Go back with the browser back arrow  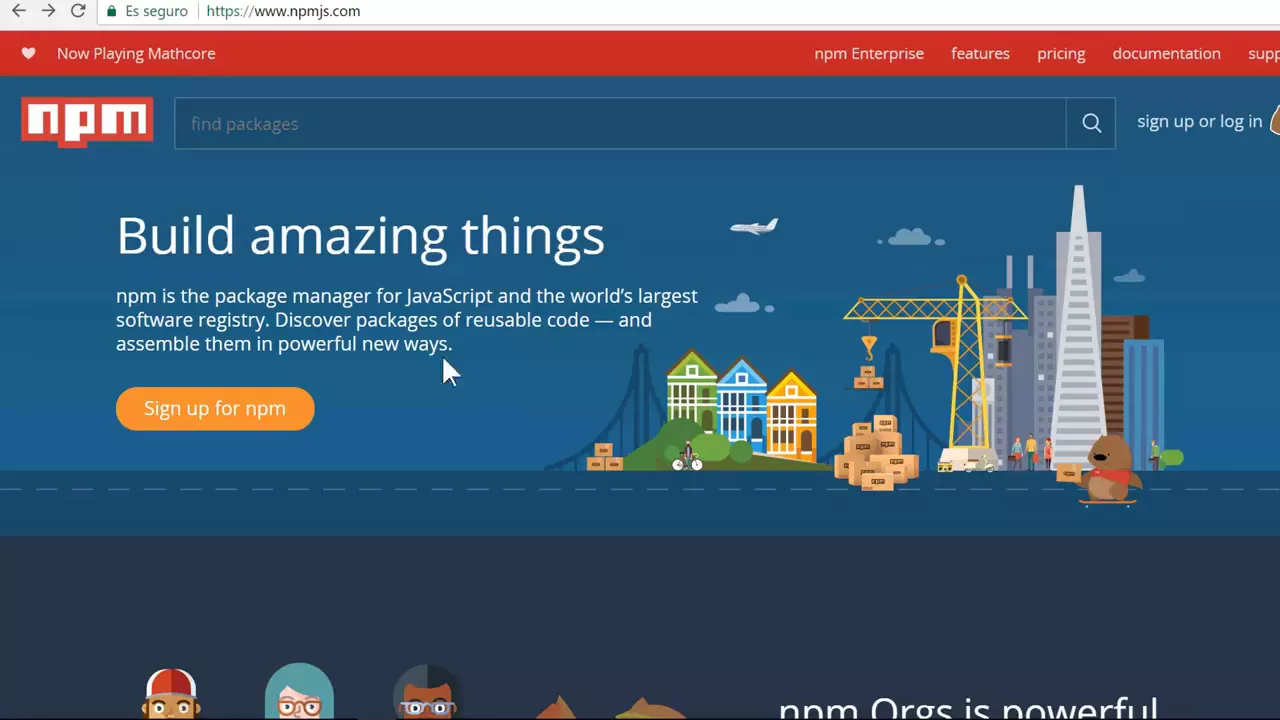(19, 11)
